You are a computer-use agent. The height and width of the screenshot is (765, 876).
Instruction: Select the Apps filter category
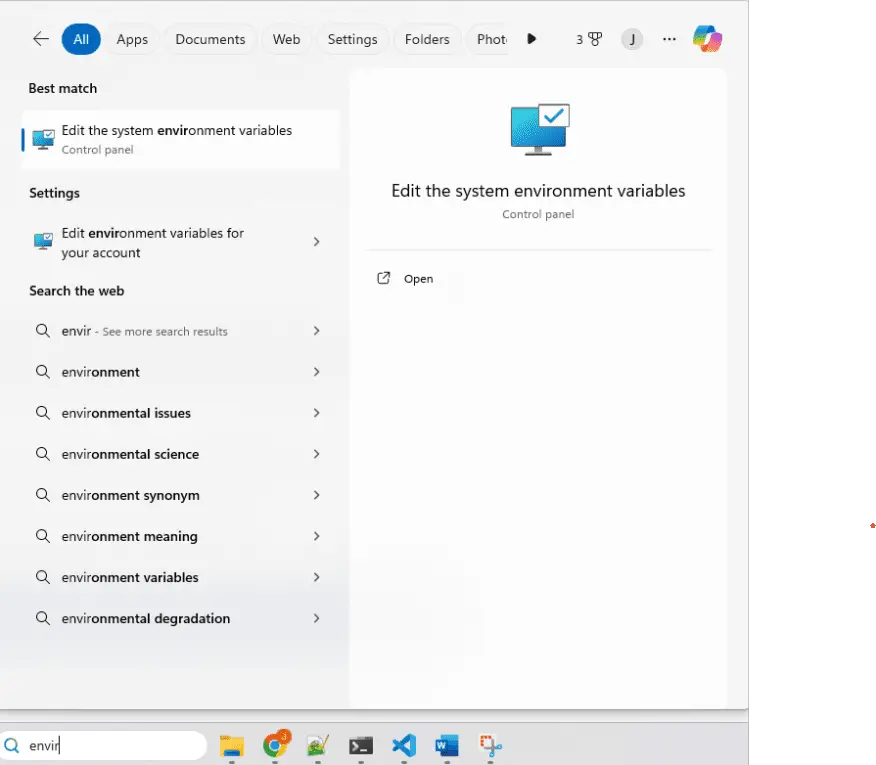click(132, 39)
